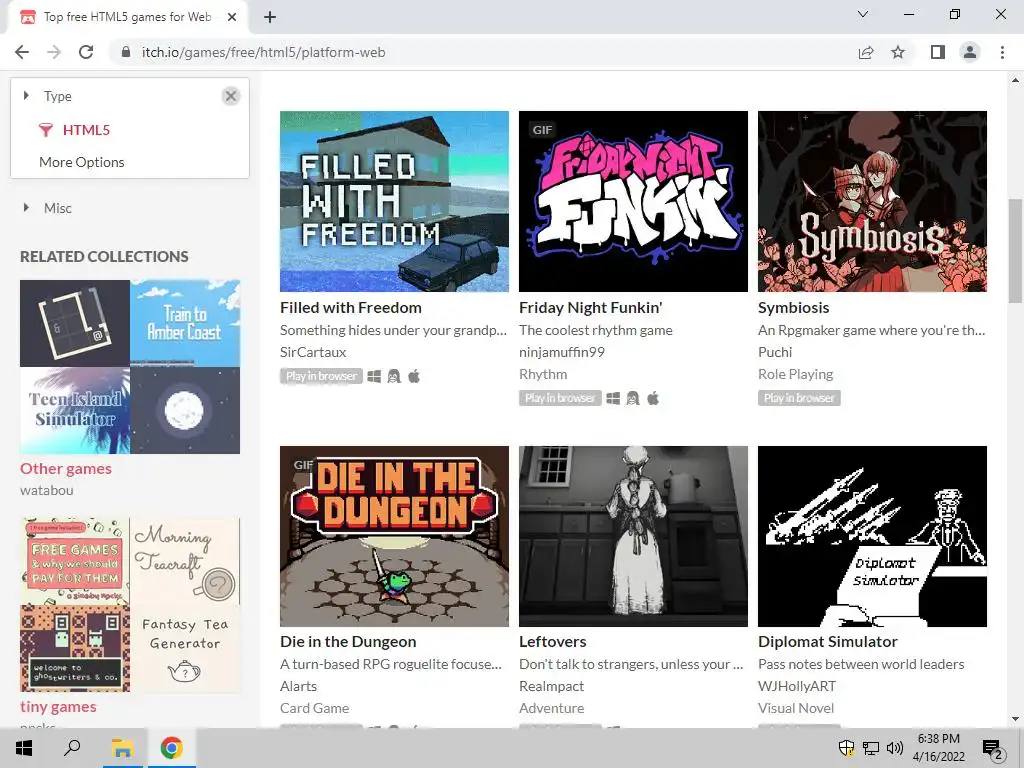1024x768 pixels.
Task: Close the itch.io games tab
Action: pos(232,17)
